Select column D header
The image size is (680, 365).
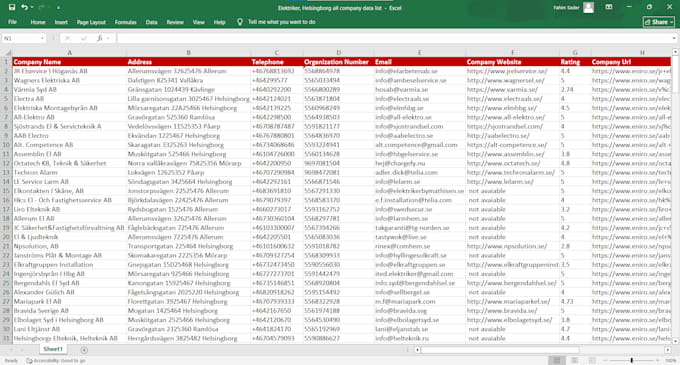[338, 52]
